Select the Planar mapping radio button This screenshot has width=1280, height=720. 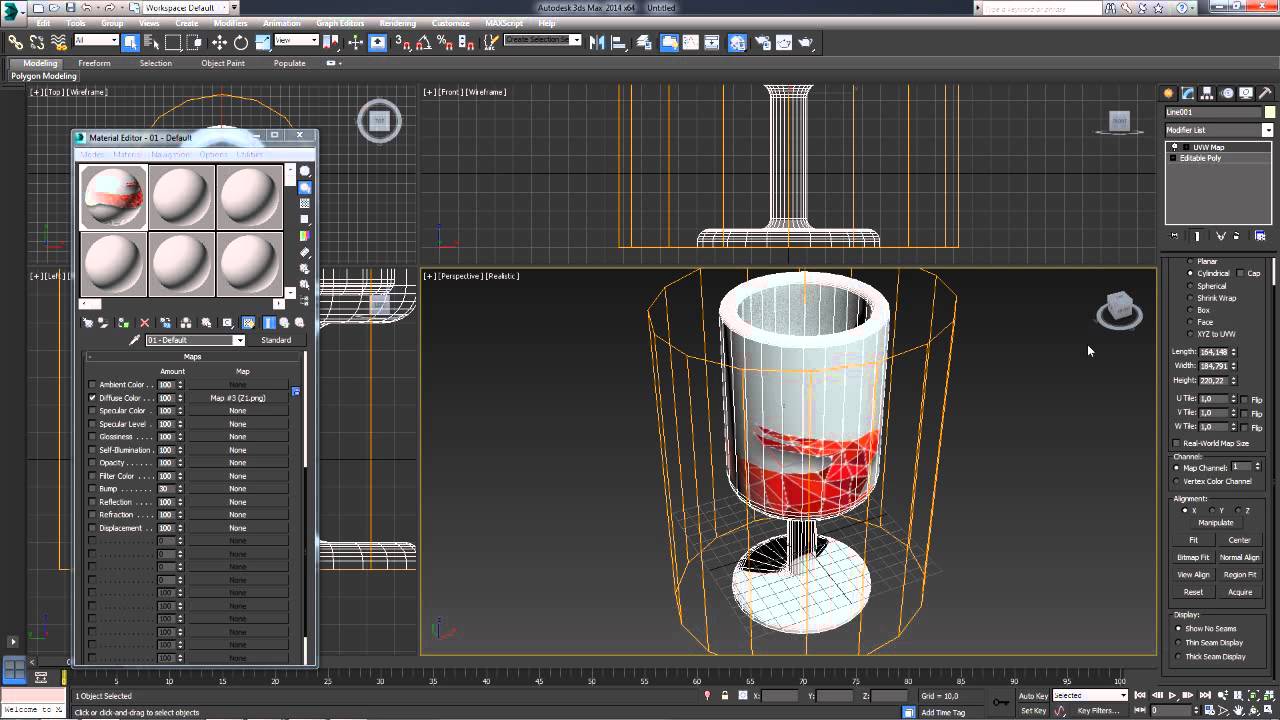pos(1190,261)
